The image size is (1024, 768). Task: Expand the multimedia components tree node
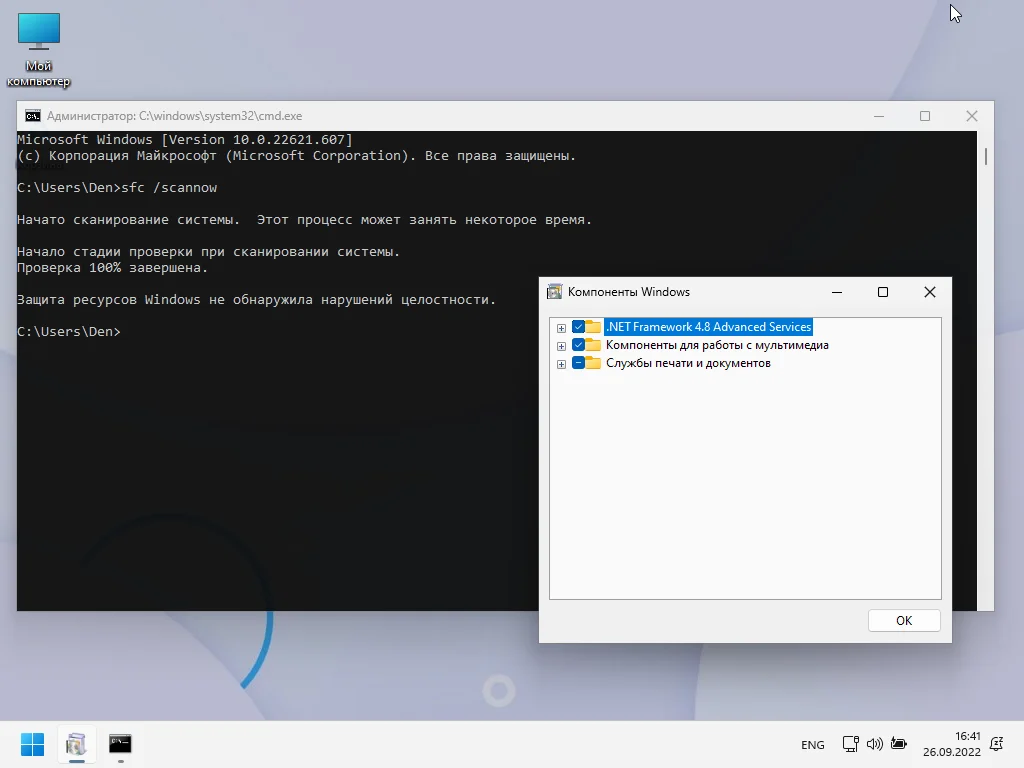(x=561, y=346)
